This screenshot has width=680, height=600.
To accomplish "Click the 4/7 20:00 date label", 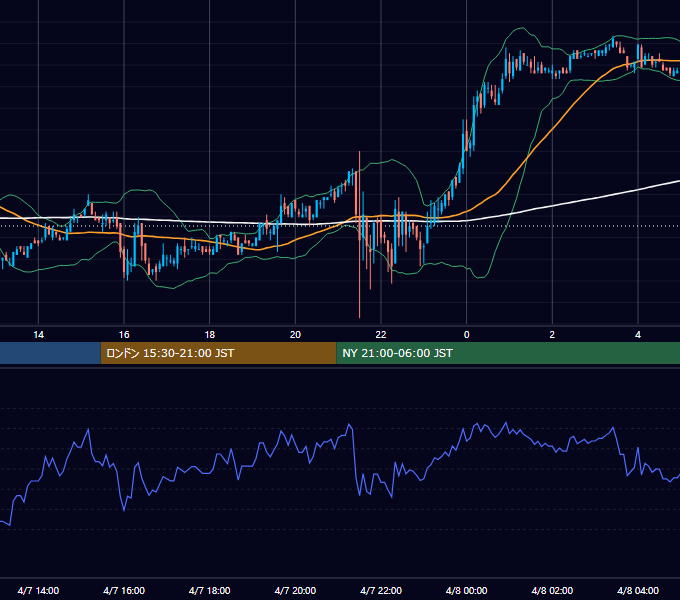I will (x=295, y=591).
